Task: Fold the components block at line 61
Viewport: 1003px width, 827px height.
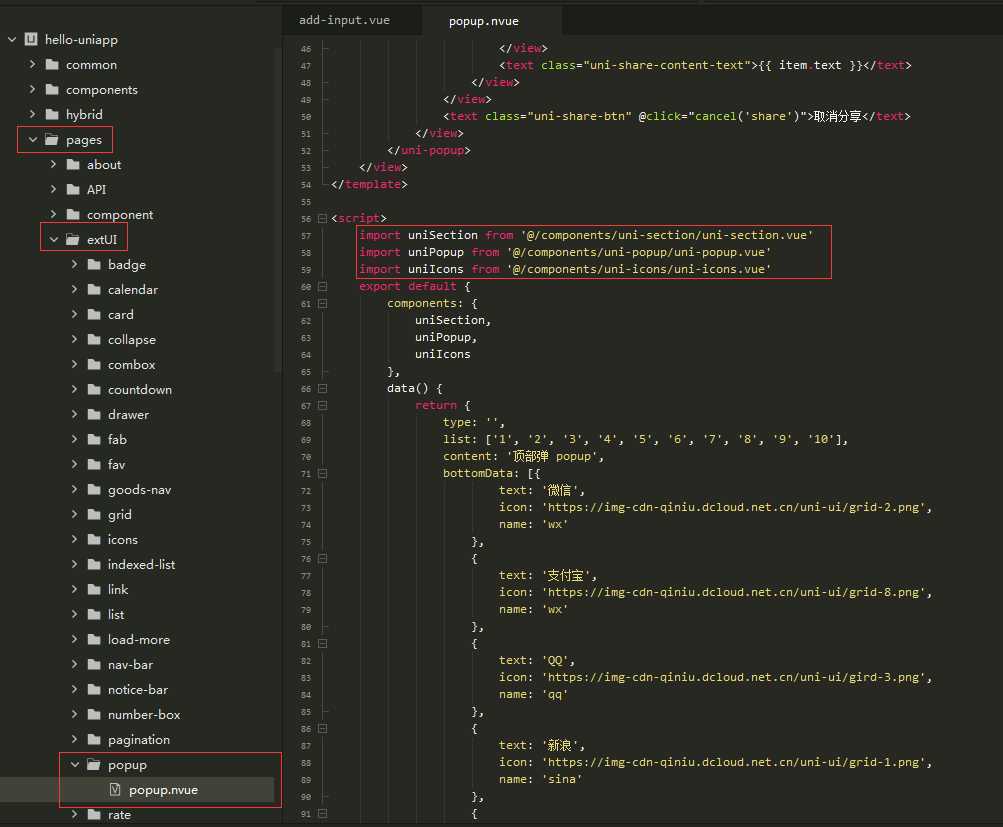Action: tap(322, 303)
